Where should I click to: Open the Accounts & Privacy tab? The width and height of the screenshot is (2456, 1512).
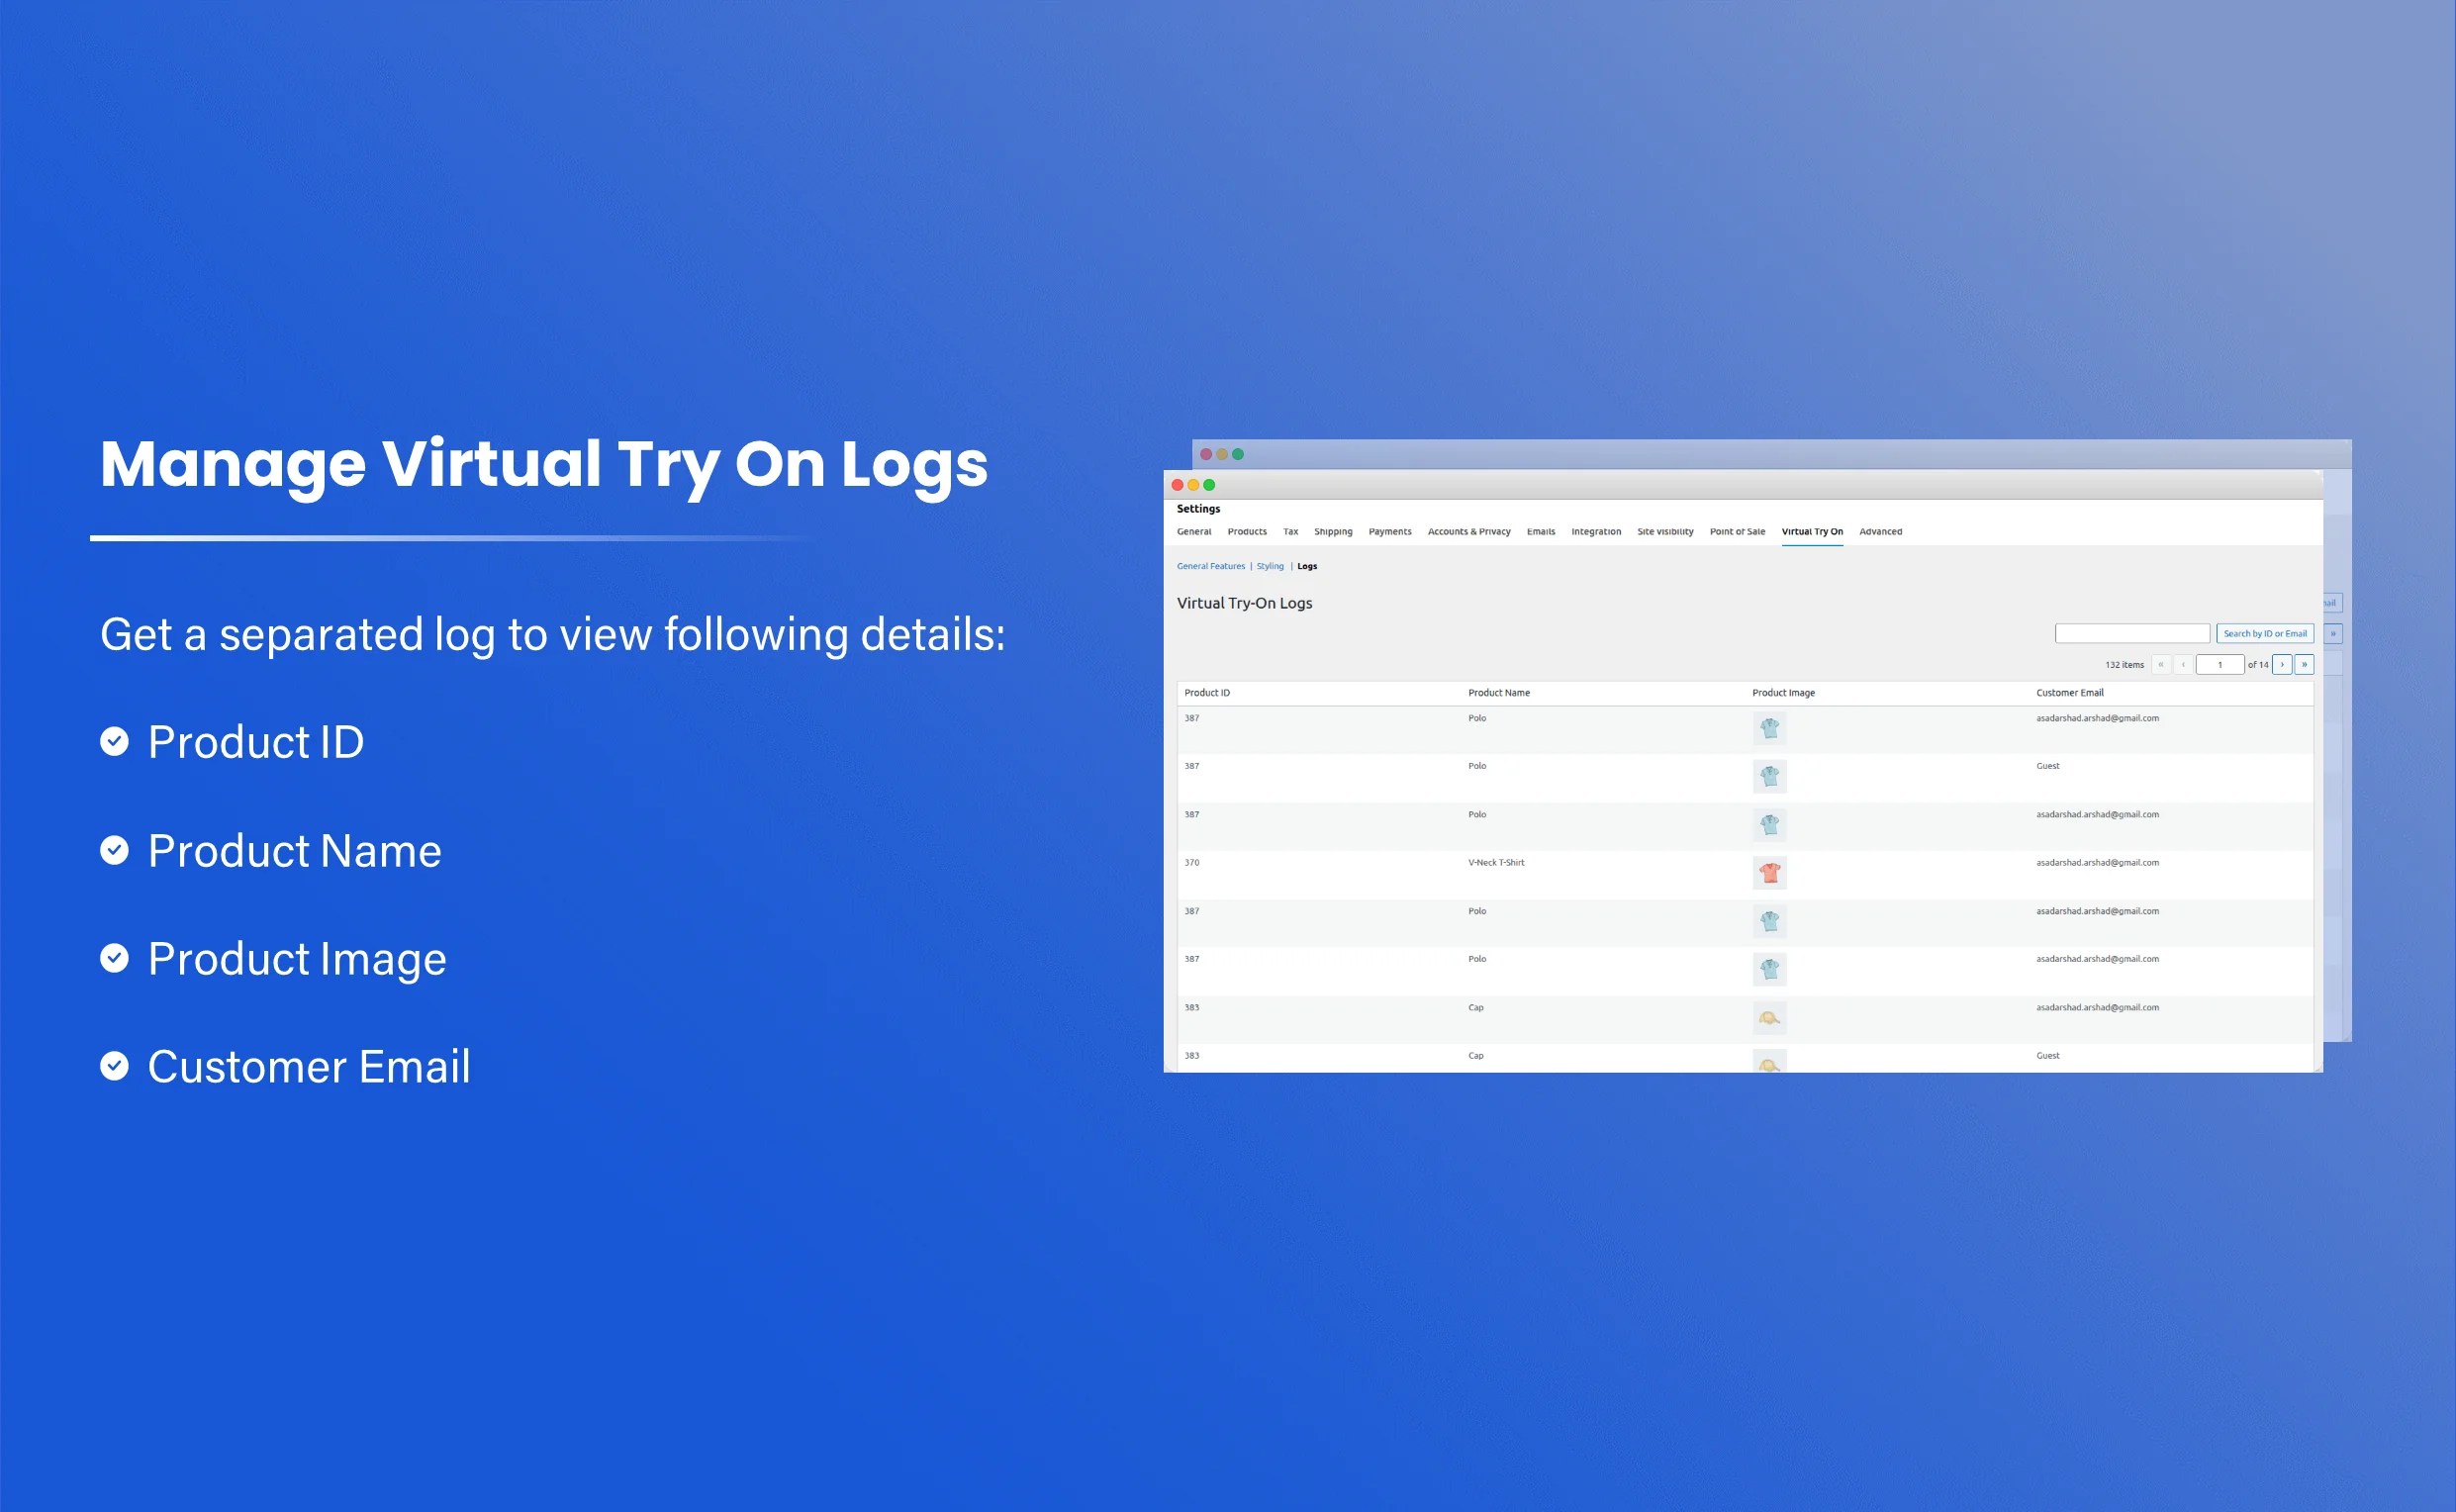pyautogui.click(x=1469, y=531)
